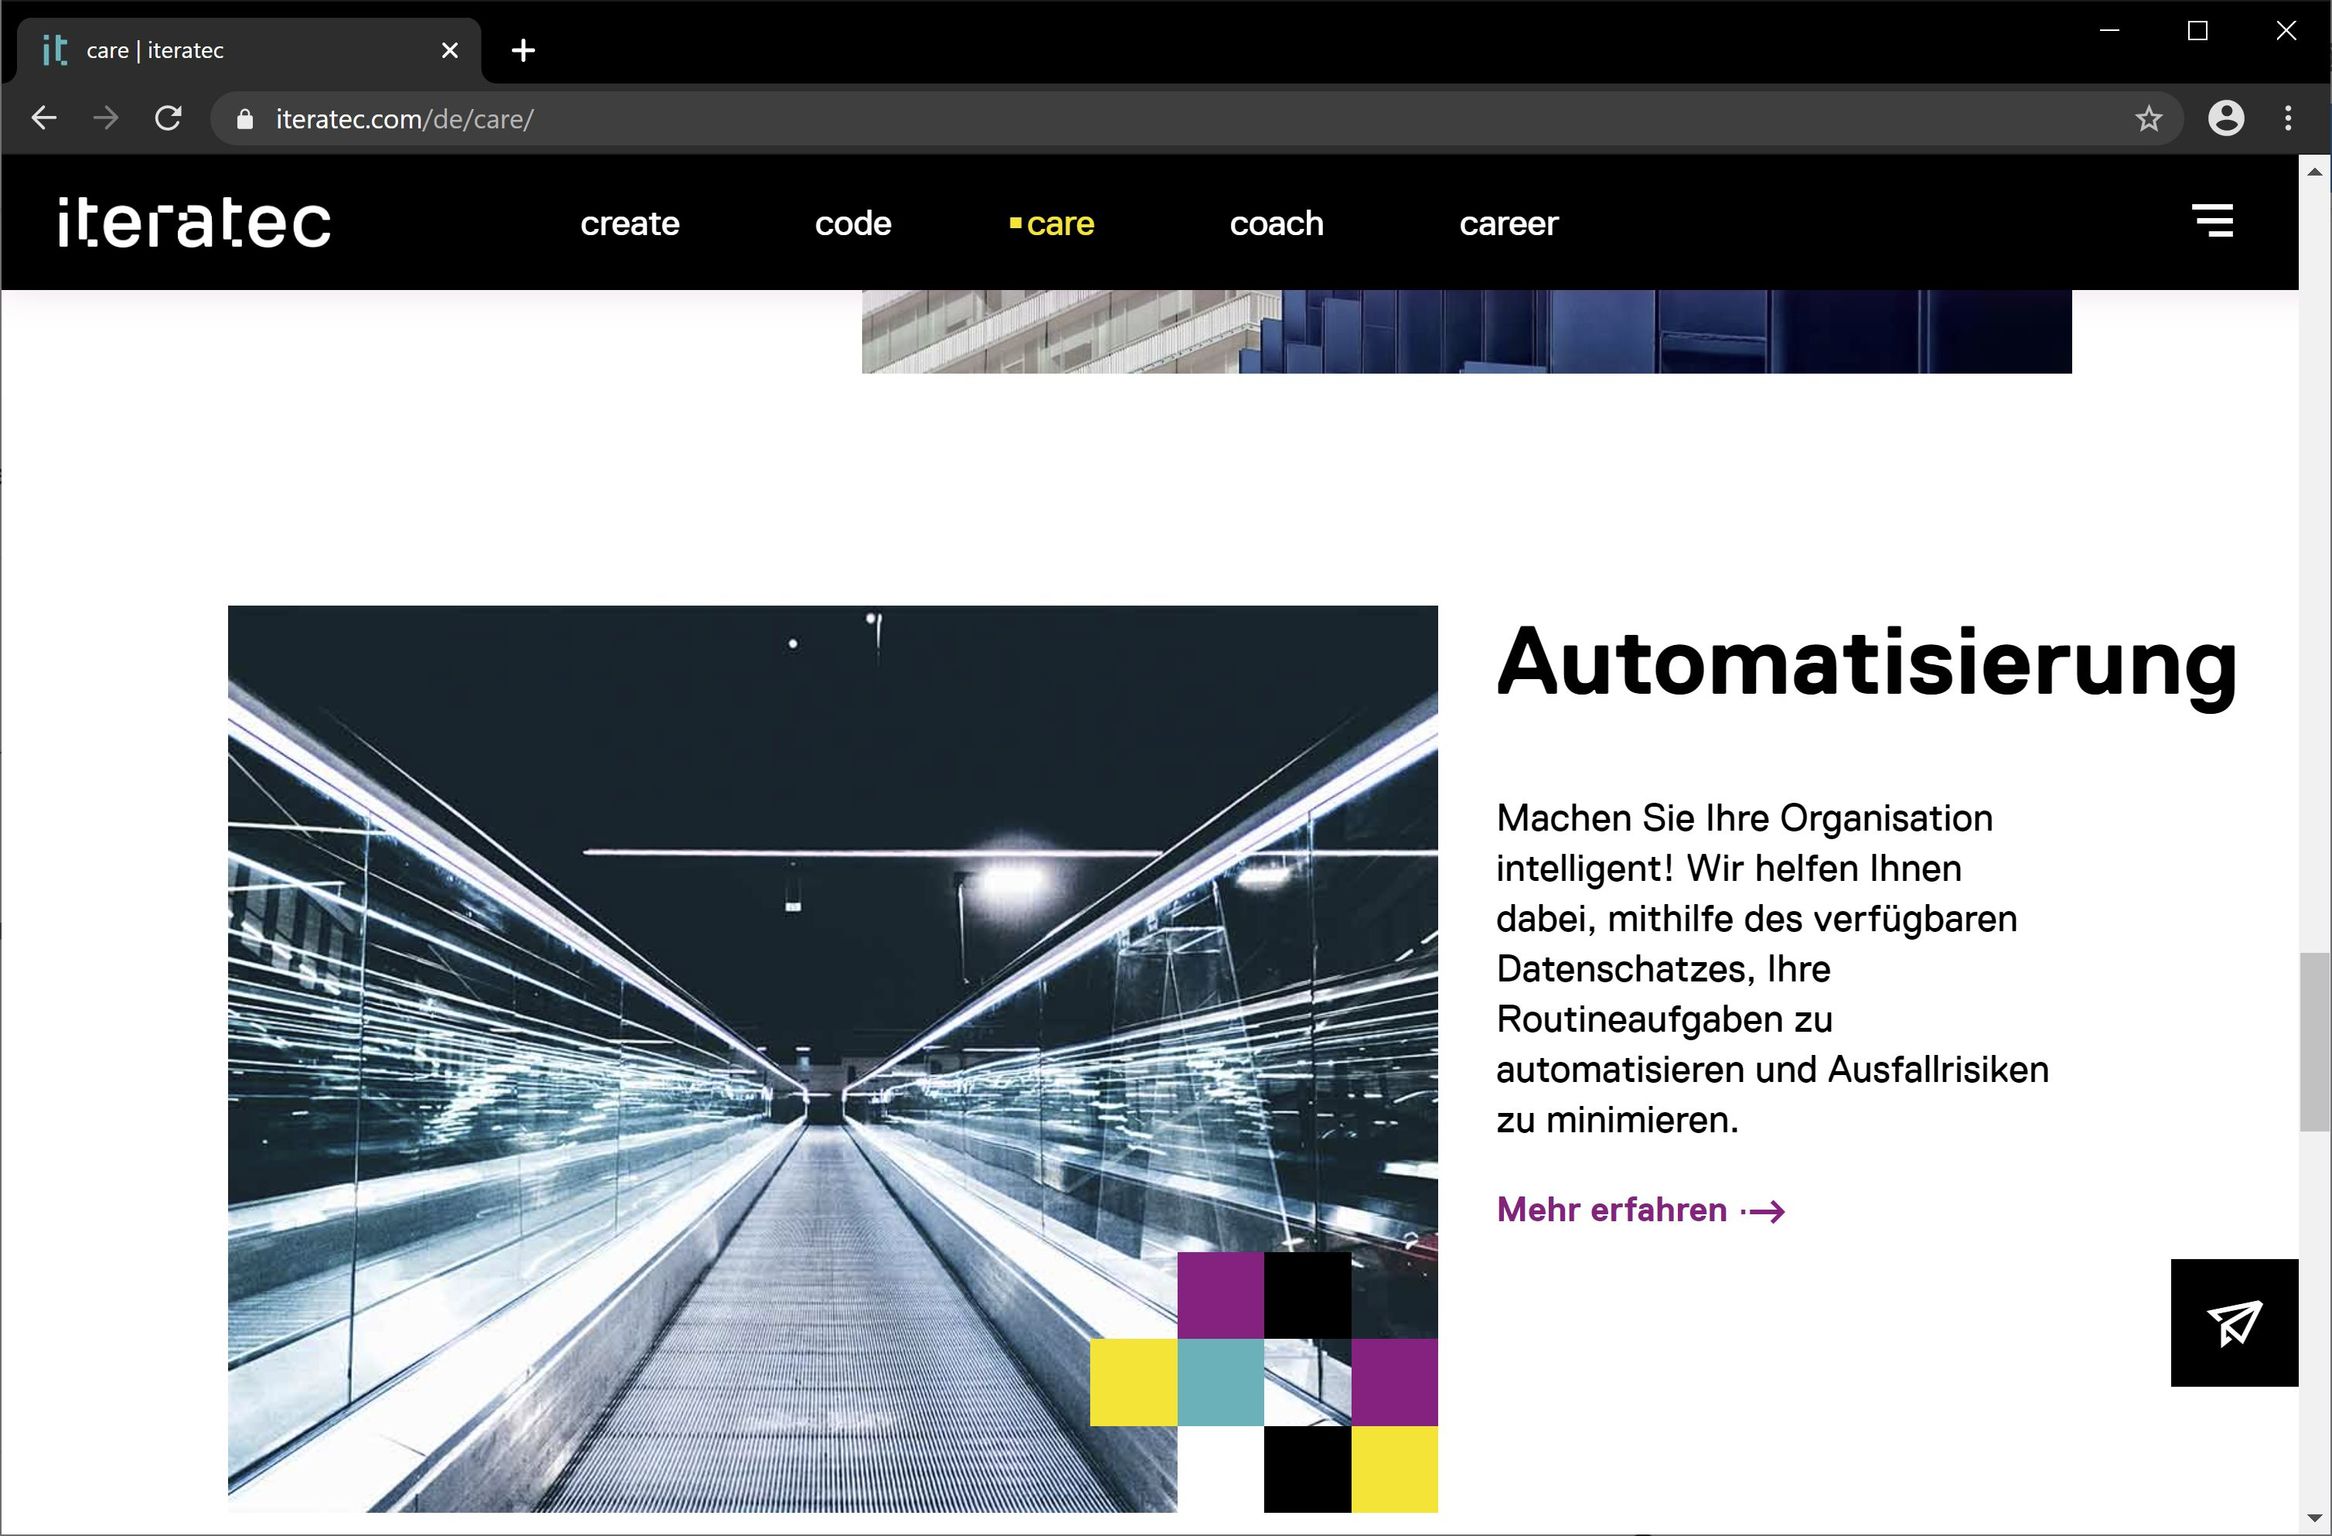
Task: Navigate to the career section
Action: (x=1508, y=223)
